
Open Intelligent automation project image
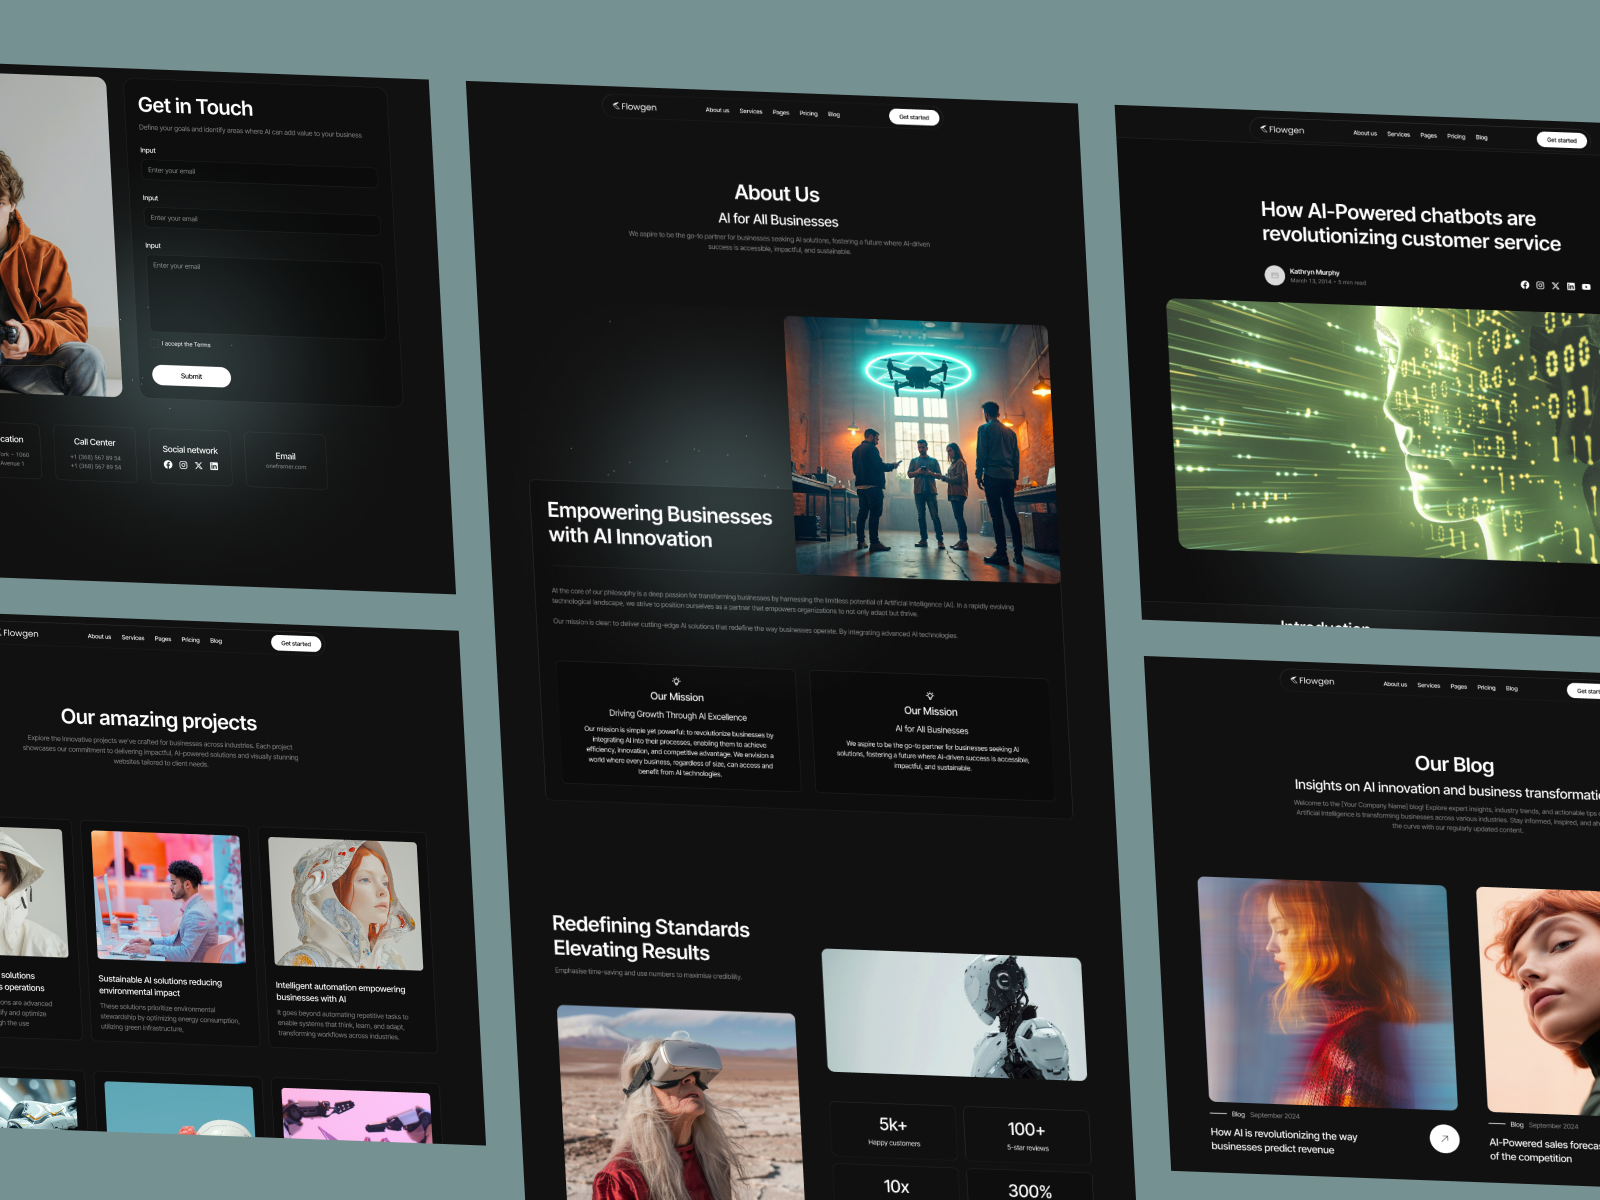346,904
